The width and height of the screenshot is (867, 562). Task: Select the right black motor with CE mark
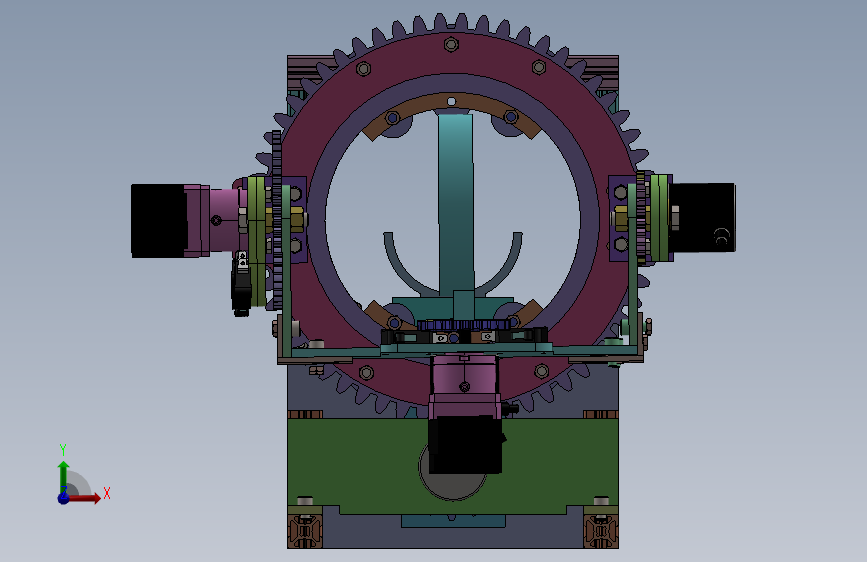703,217
